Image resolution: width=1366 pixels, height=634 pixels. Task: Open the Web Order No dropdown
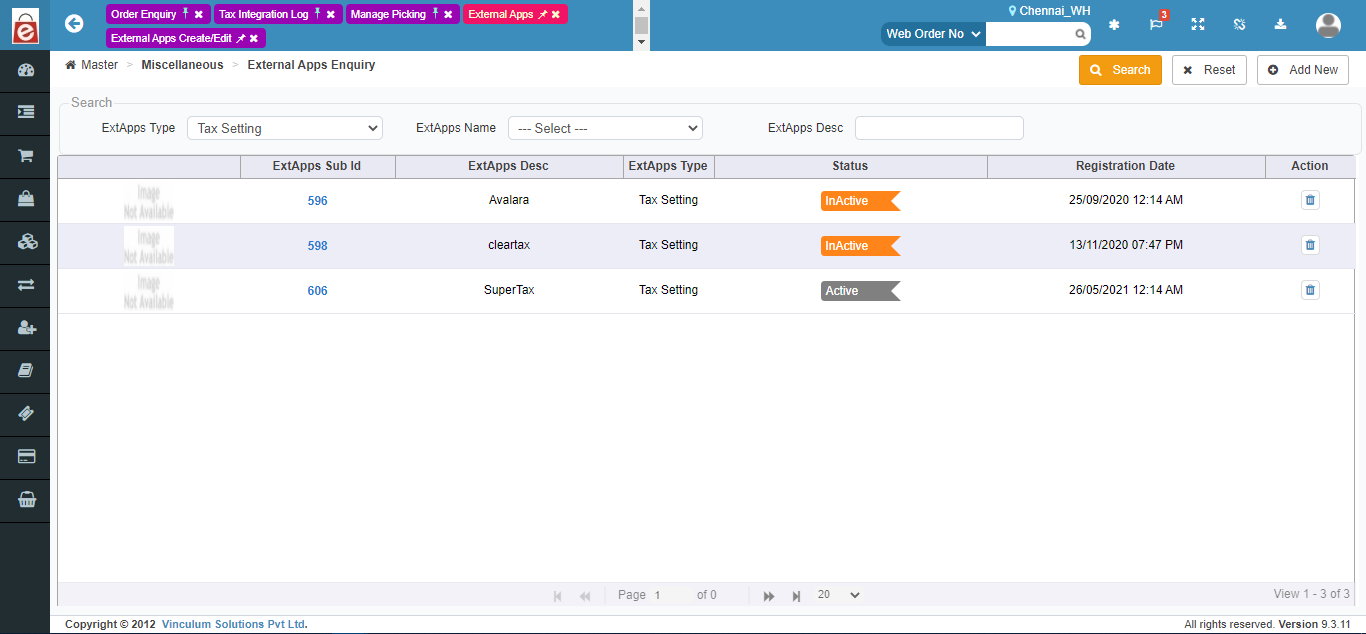933,34
